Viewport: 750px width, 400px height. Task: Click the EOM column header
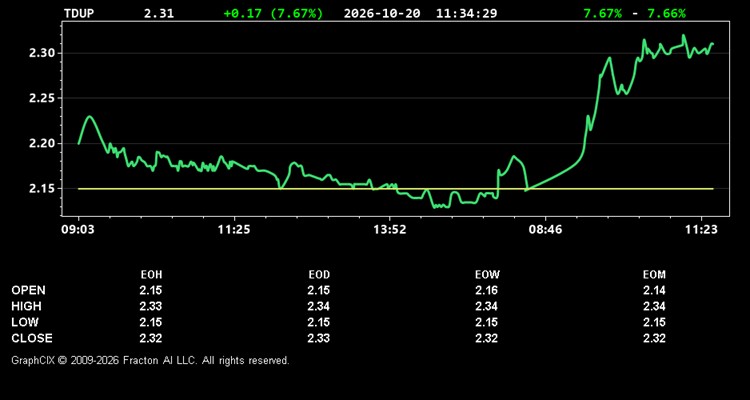tap(654, 275)
